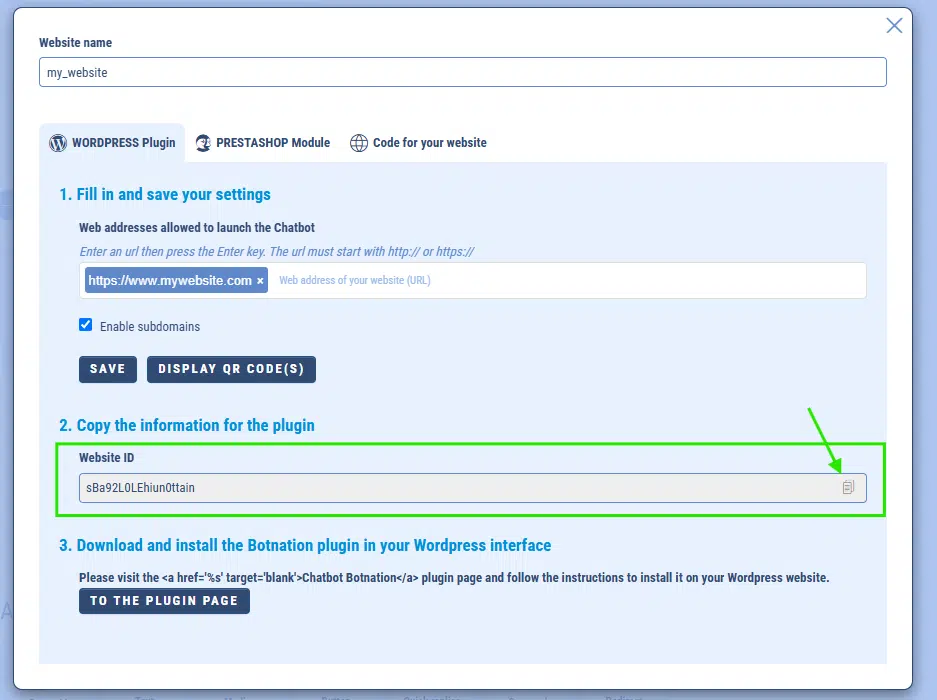This screenshot has height=700, width=937.
Task: Click the globe icon for website code
Action: point(359,143)
